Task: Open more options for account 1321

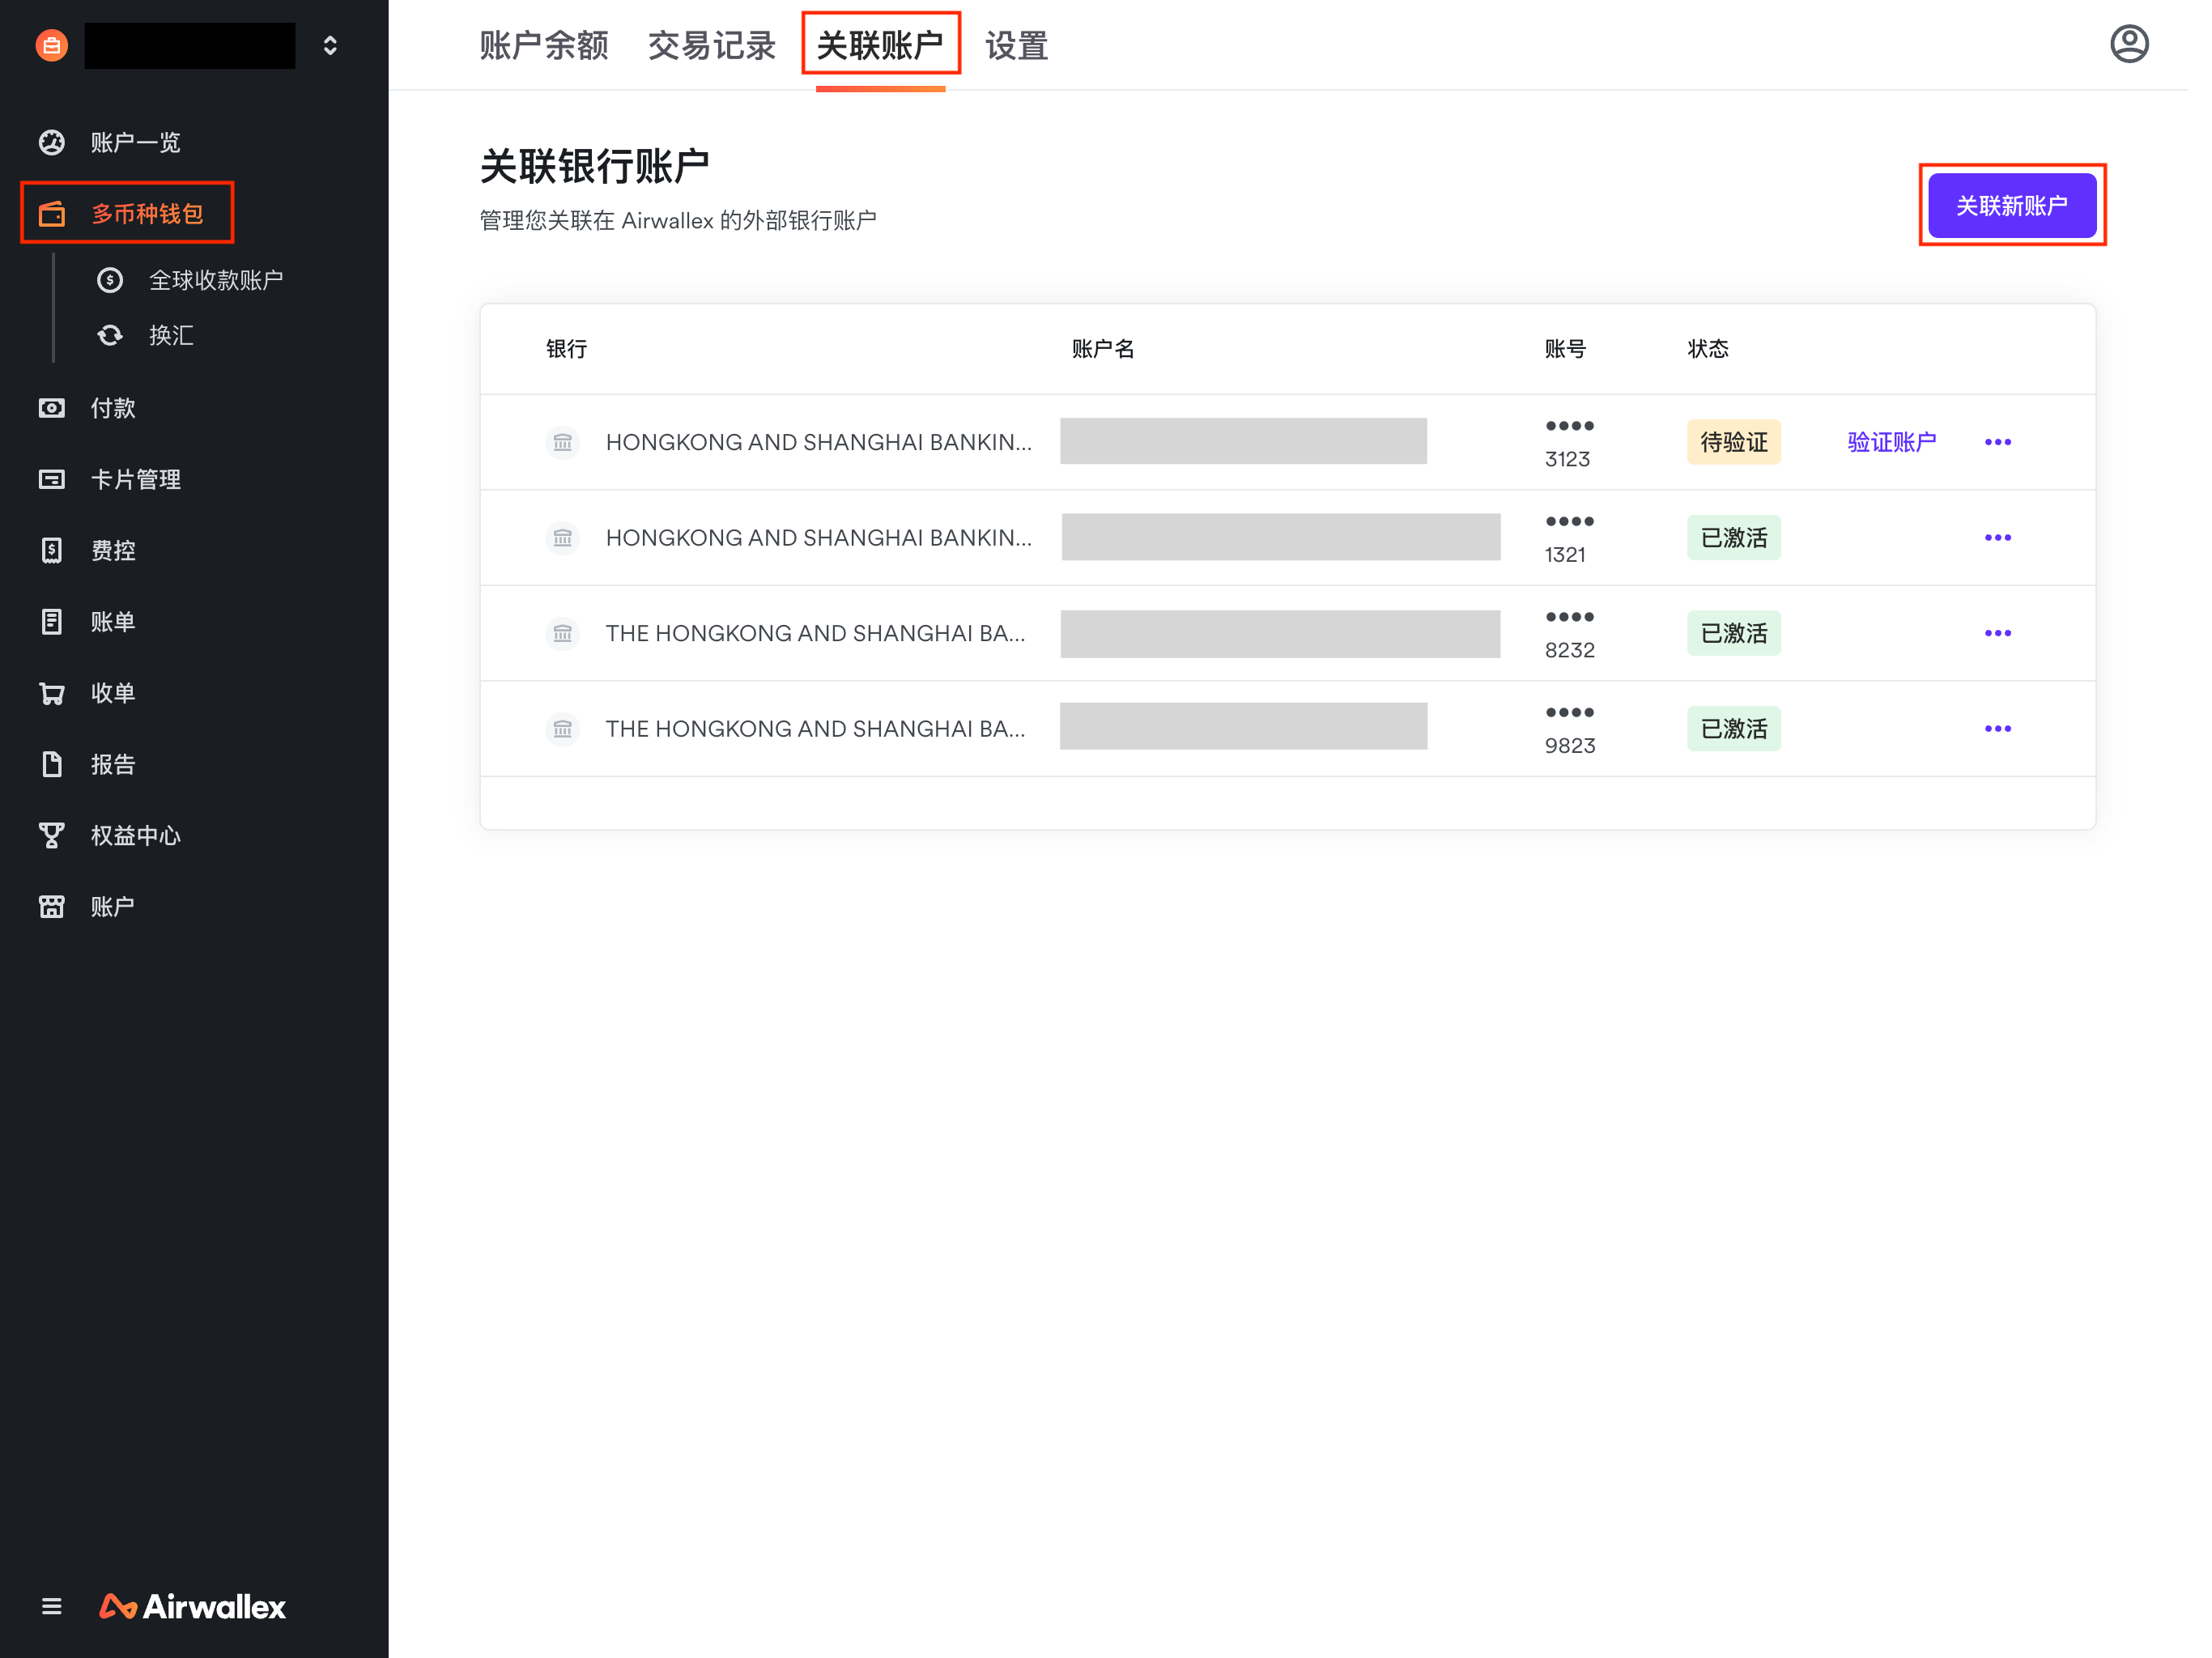Action: pyautogui.click(x=1997, y=538)
